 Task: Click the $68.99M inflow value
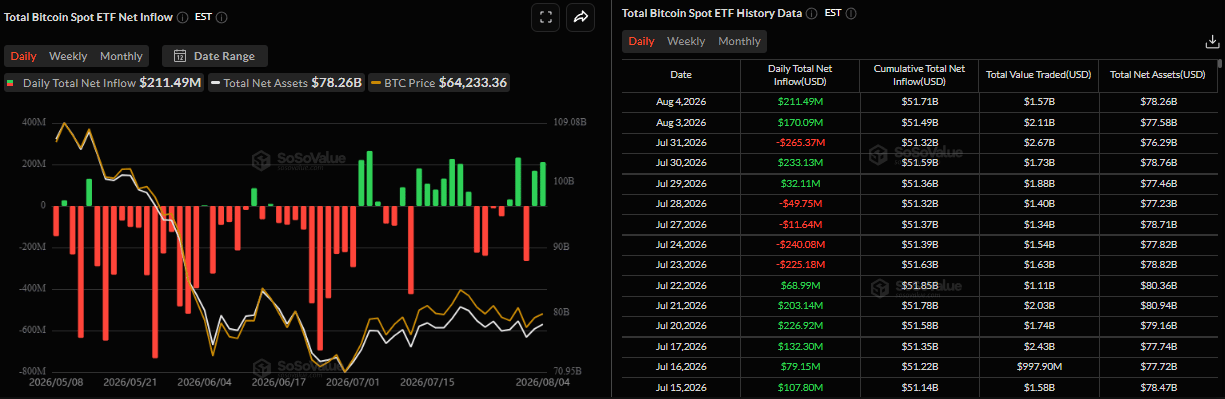(799, 287)
